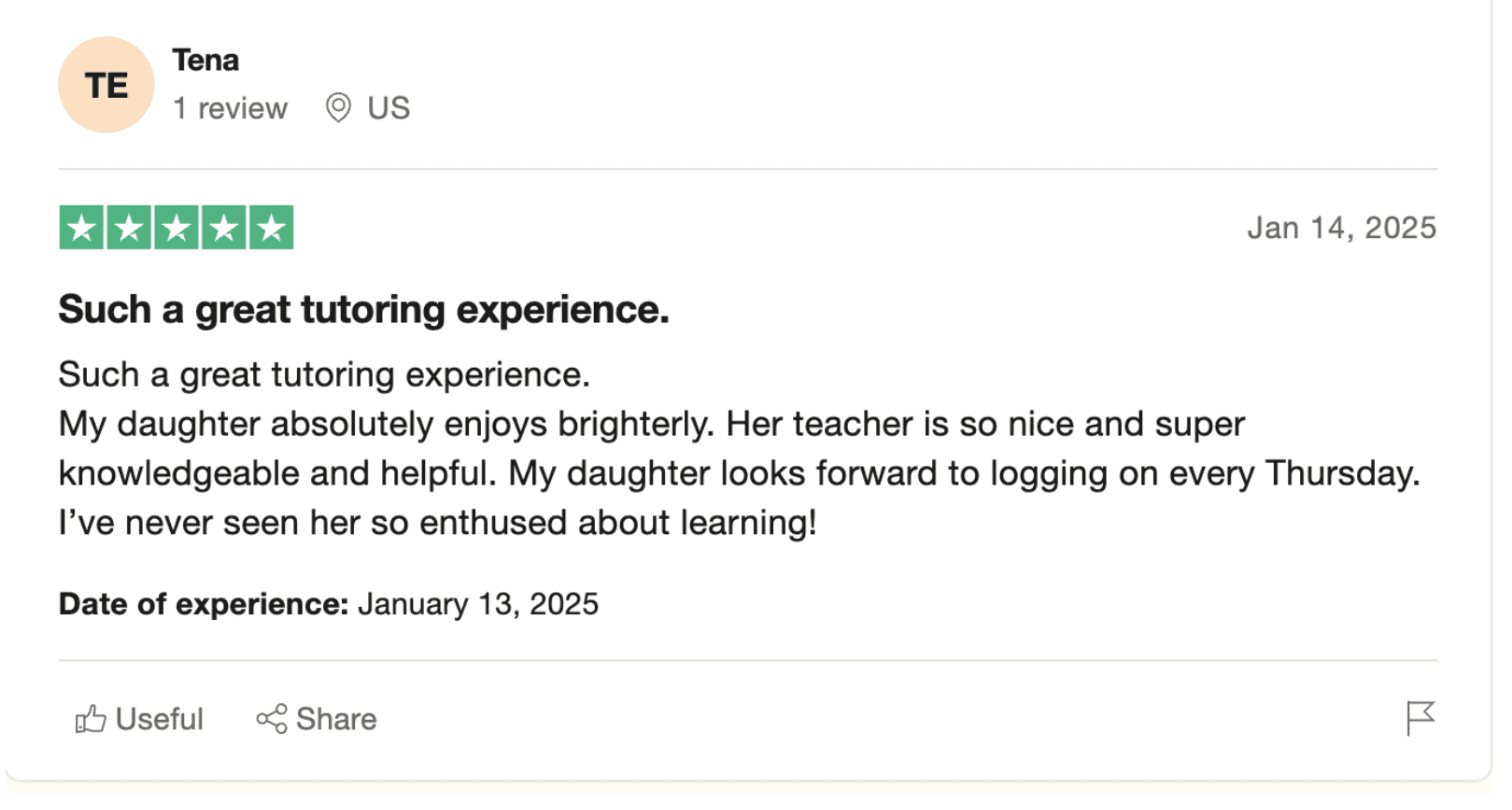Click the second green star in the rating
Viewport: 1512px width, 810px height.
[x=129, y=227]
